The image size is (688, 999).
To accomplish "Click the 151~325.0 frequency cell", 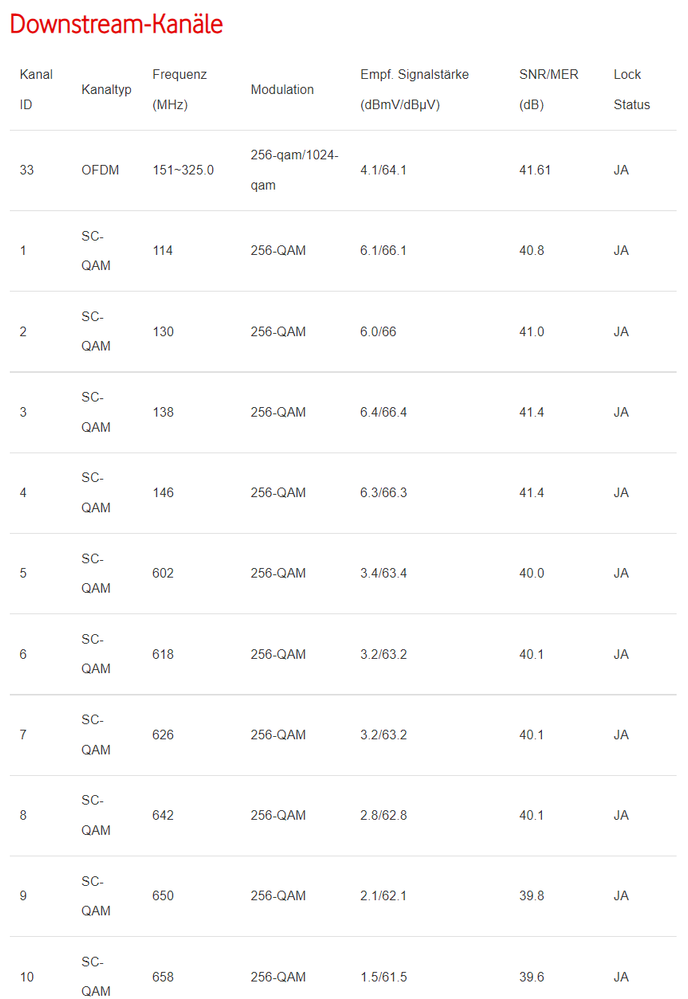I will [183, 170].
